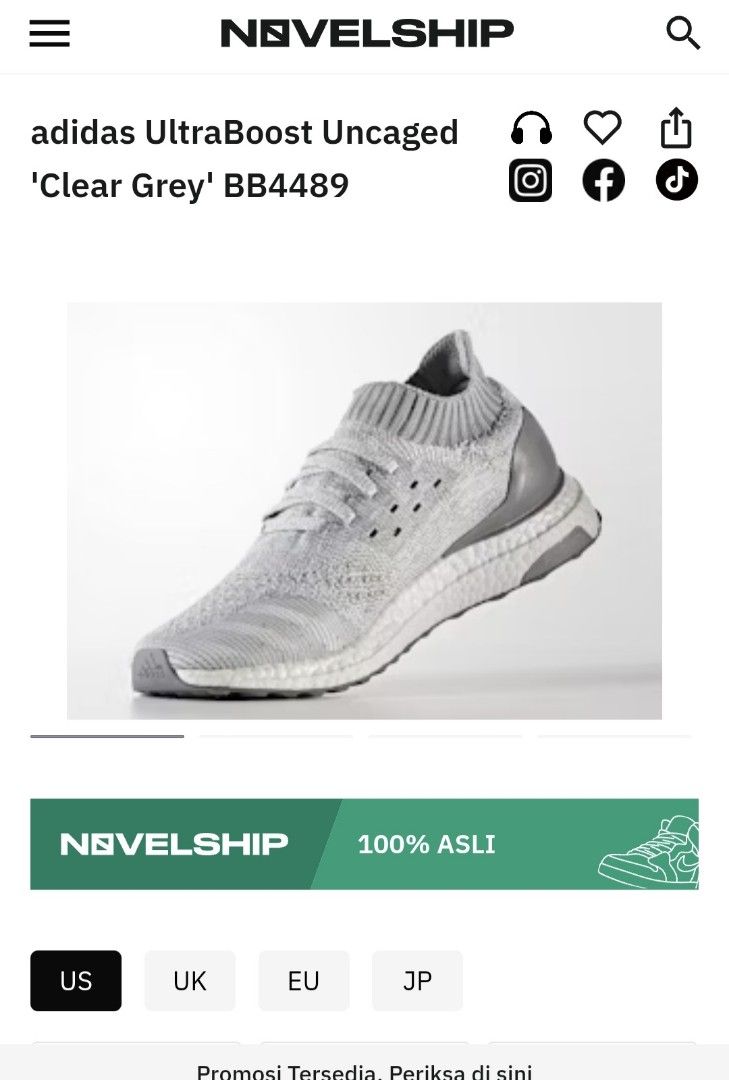Go to Novelship home via header logo
Screen dimensions: 729x1080
[367, 34]
